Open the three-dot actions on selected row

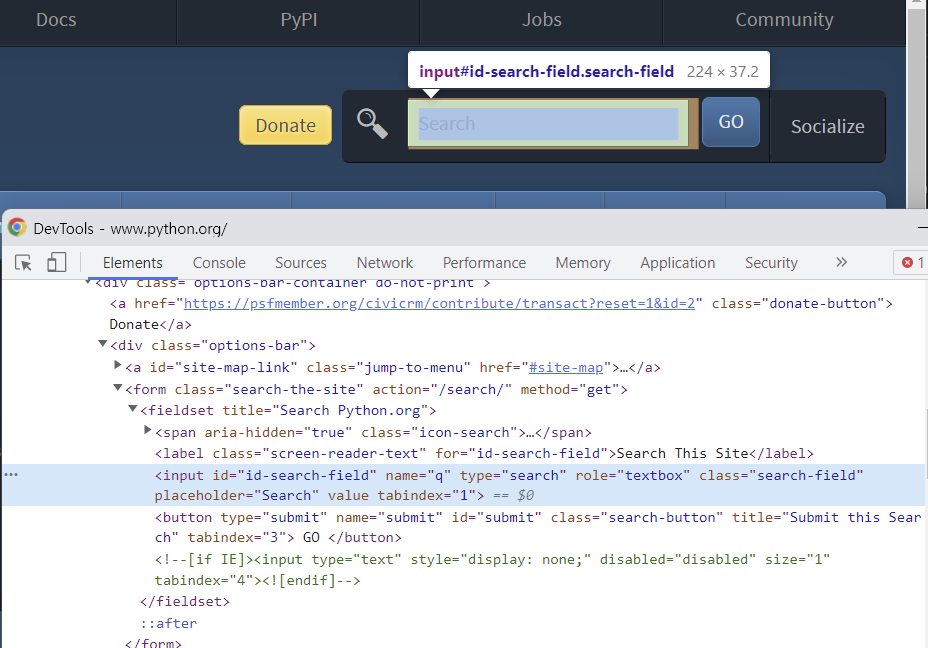(x=11, y=475)
